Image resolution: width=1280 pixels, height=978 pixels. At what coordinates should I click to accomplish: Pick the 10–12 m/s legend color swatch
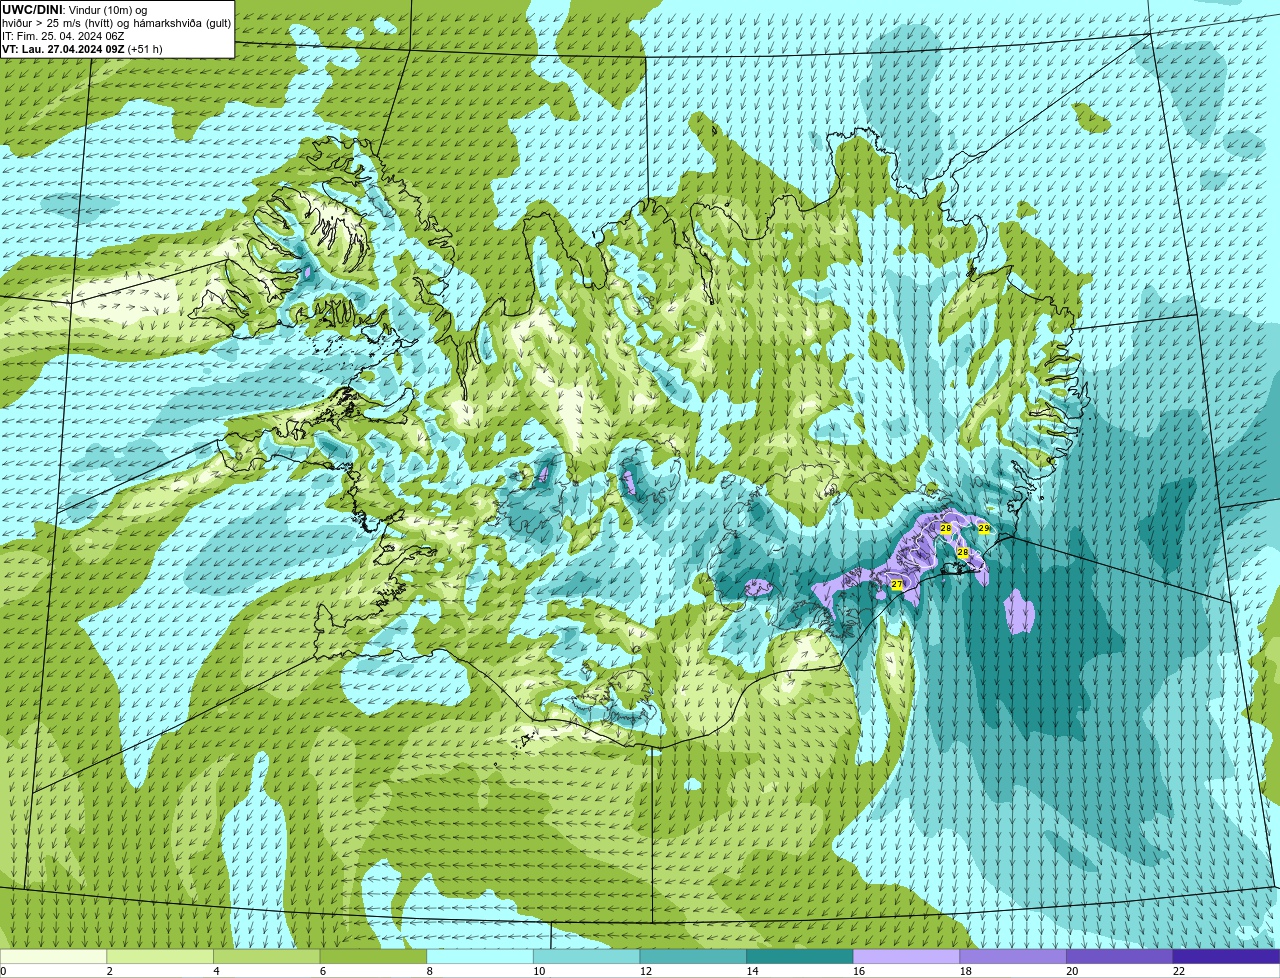click(x=587, y=956)
